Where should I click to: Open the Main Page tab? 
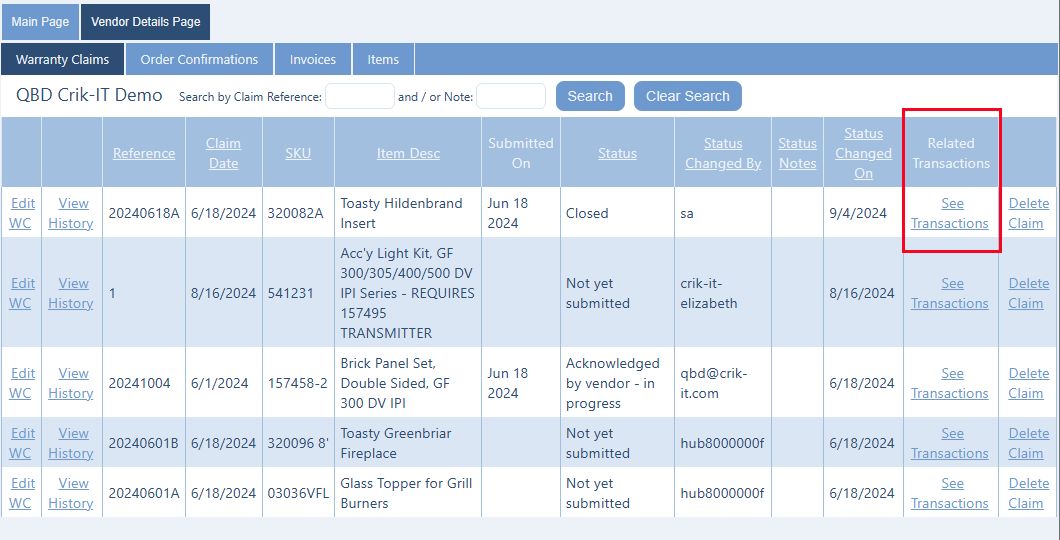click(x=39, y=21)
